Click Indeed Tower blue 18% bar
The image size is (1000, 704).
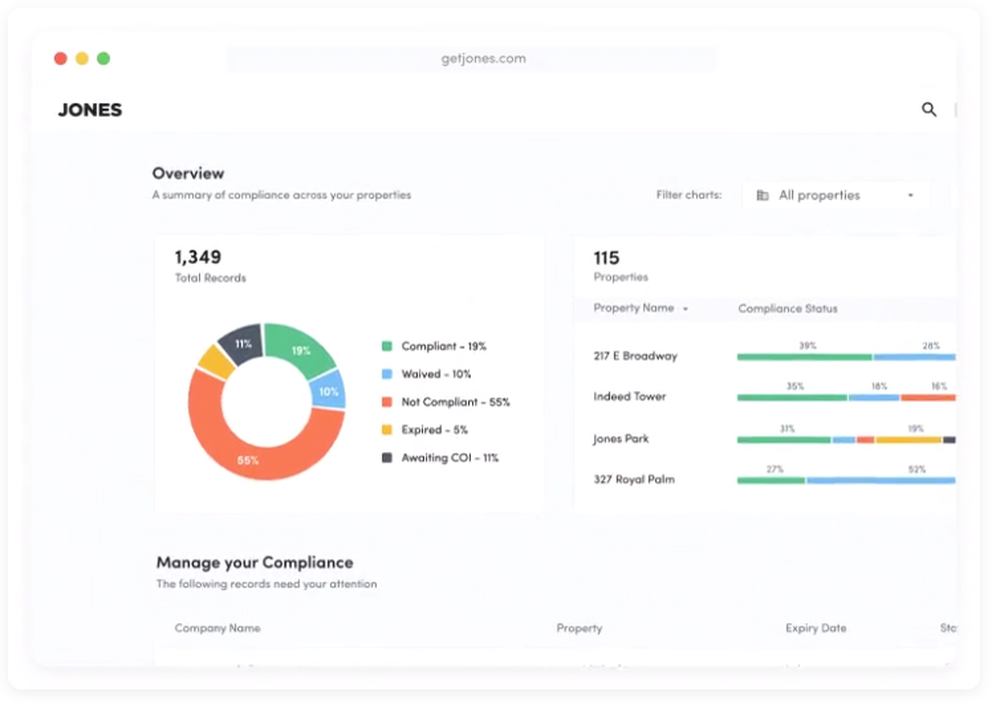click(874, 398)
